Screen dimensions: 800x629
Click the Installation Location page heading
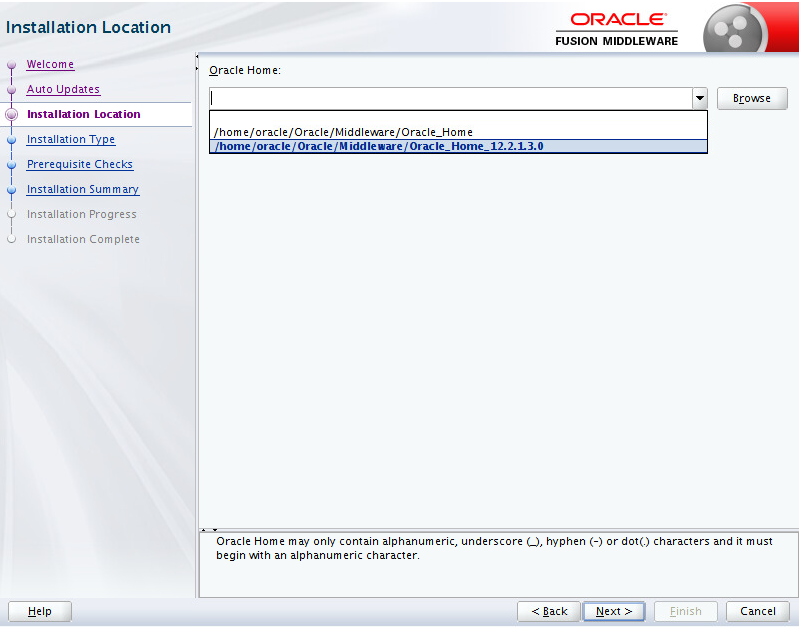tap(88, 27)
